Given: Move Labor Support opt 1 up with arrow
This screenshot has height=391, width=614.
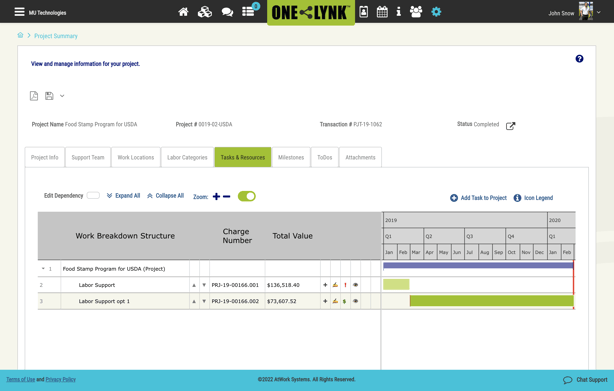Looking at the screenshot, I should click(x=194, y=301).
